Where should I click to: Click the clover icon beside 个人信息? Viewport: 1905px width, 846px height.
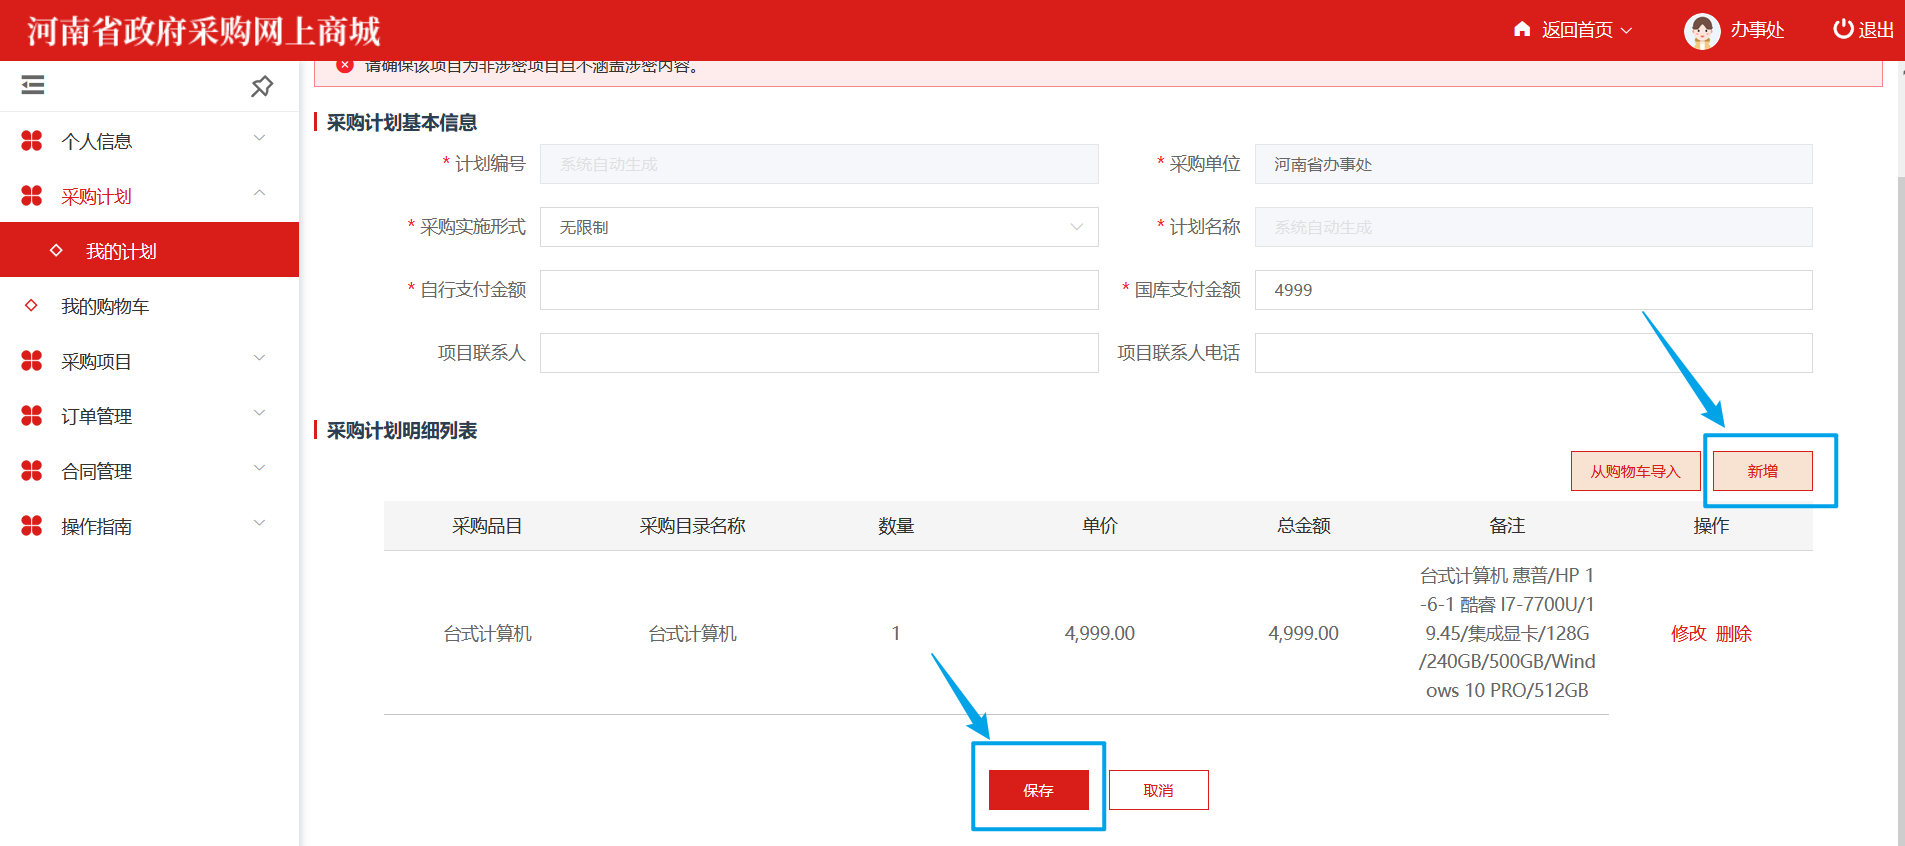(x=32, y=141)
